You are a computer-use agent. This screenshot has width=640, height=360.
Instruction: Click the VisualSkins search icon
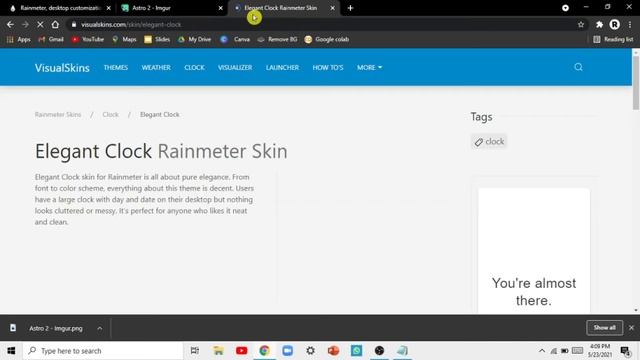(578, 67)
